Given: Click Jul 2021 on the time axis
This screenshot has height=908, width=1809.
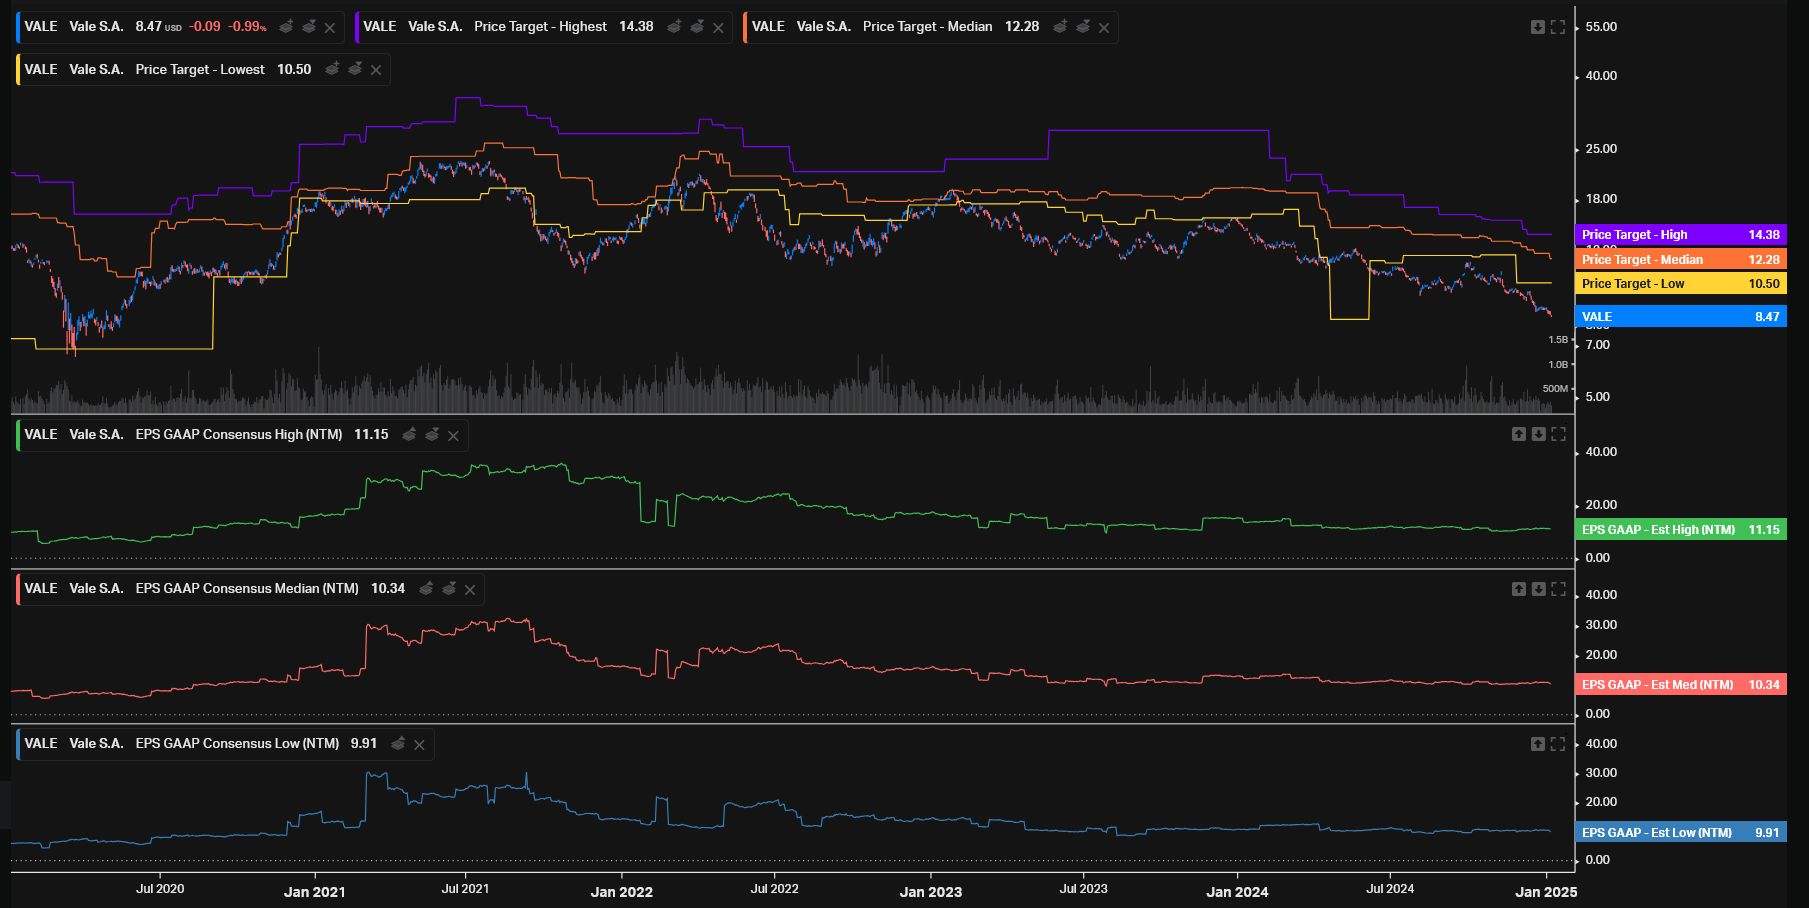Looking at the screenshot, I should pos(465,889).
